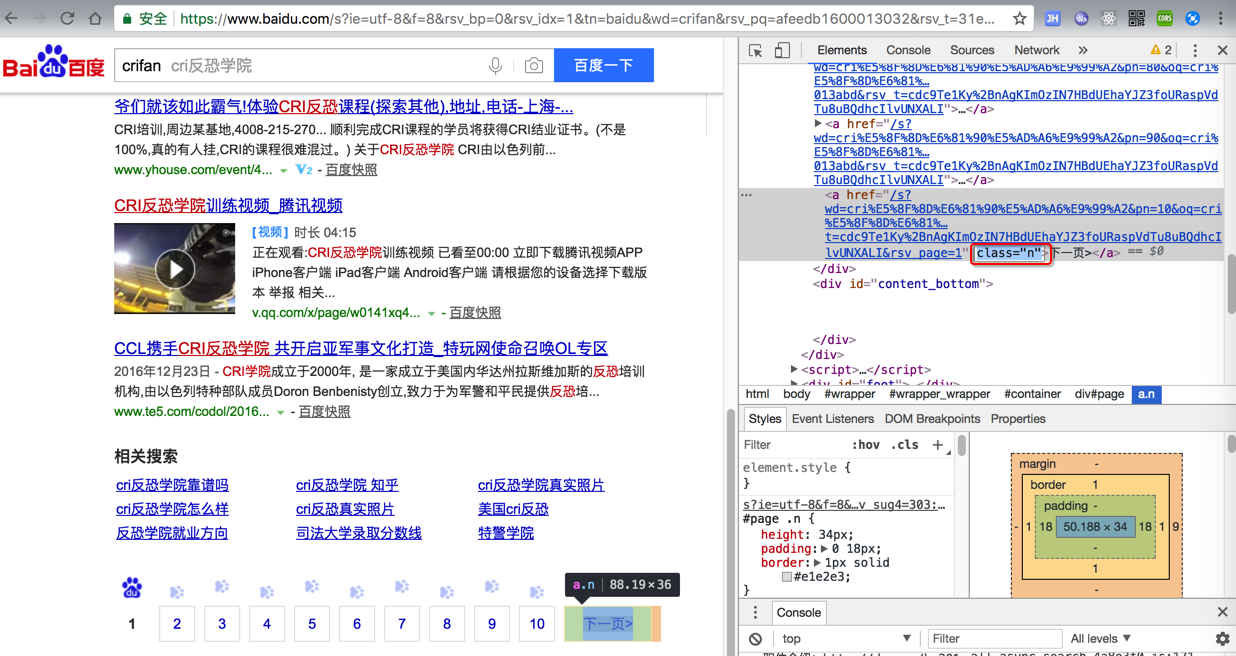The width and height of the screenshot is (1236, 656).
Task: Select #container in DOM breadcrumb
Action: [x=1032, y=394]
